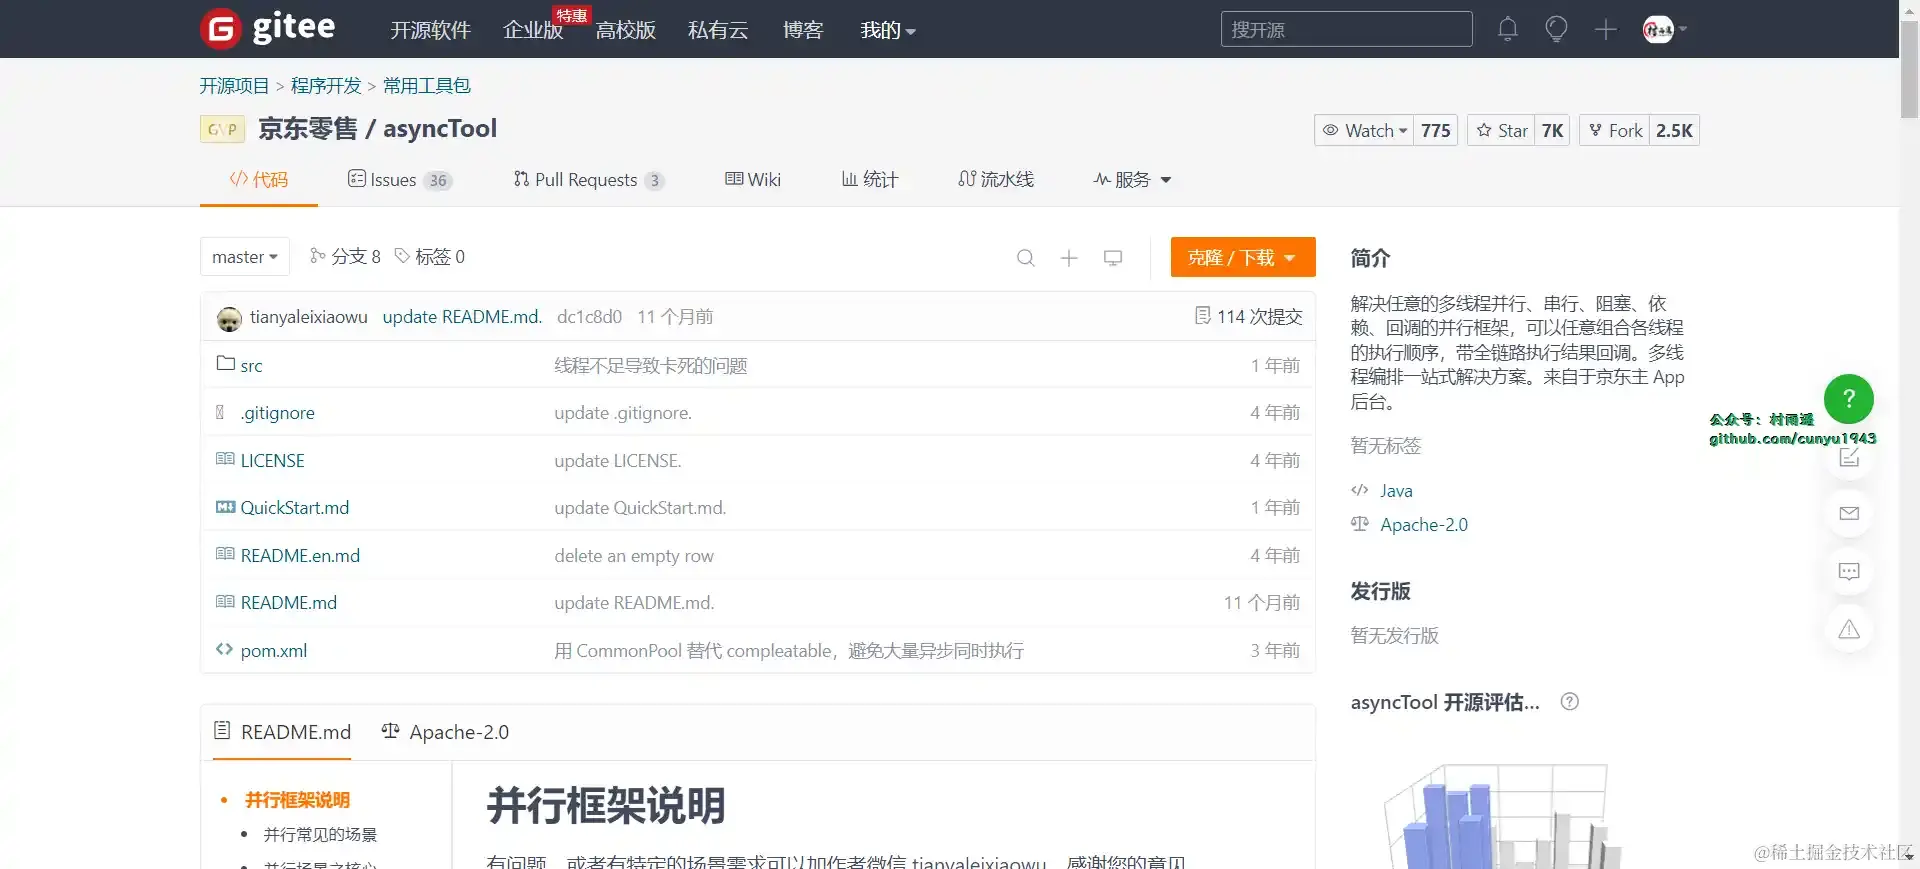This screenshot has width=1920, height=869.
Task: Click the search magnifier icon in repository toolbar
Action: 1025,258
